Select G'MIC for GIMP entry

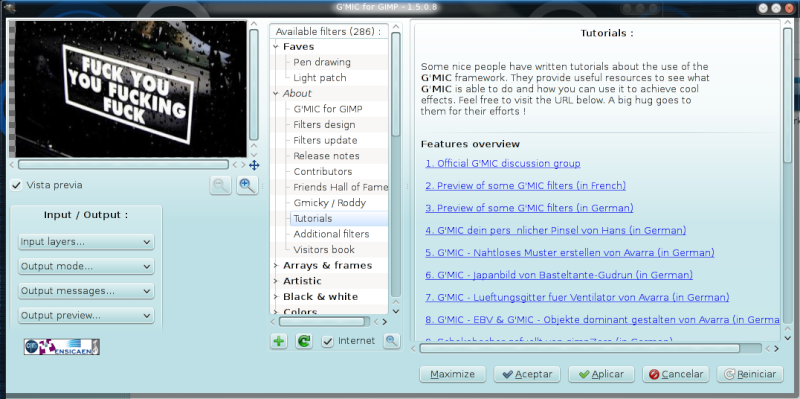pyautogui.click(x=328, y=109)
